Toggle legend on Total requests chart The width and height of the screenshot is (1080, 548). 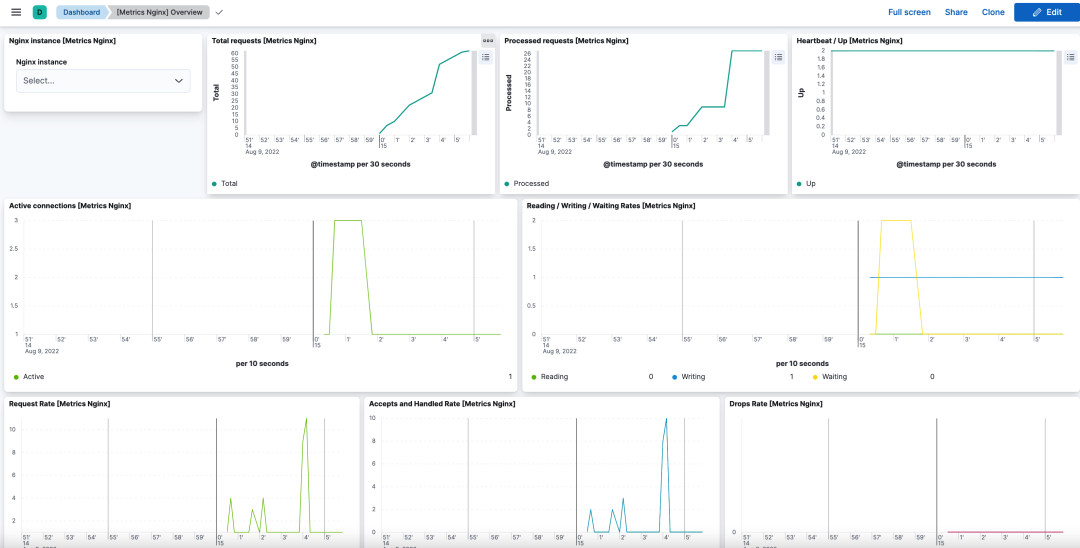tap(486, 57)
